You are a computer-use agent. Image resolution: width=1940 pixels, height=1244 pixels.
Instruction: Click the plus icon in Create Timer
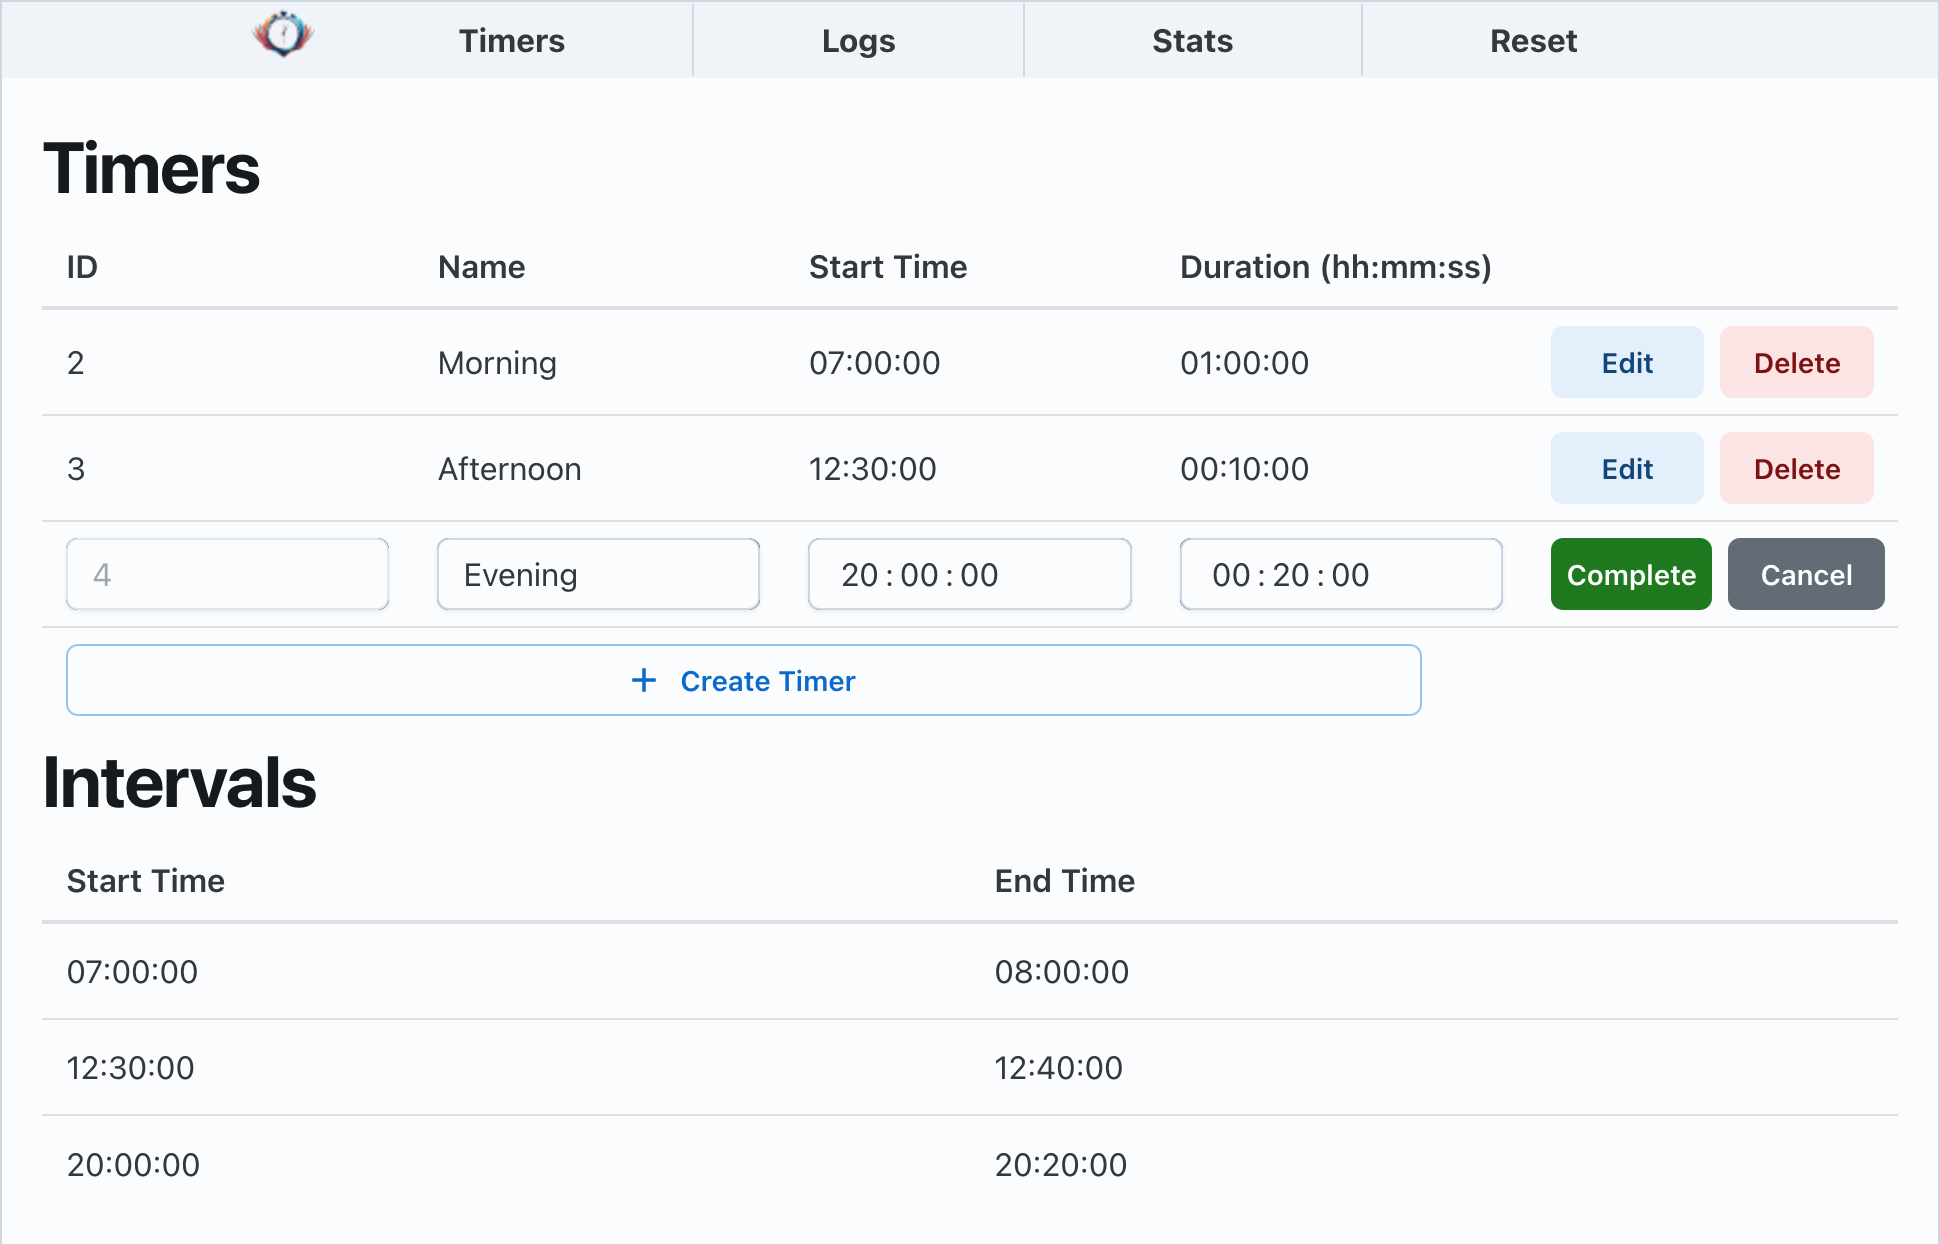coord(644,681)
